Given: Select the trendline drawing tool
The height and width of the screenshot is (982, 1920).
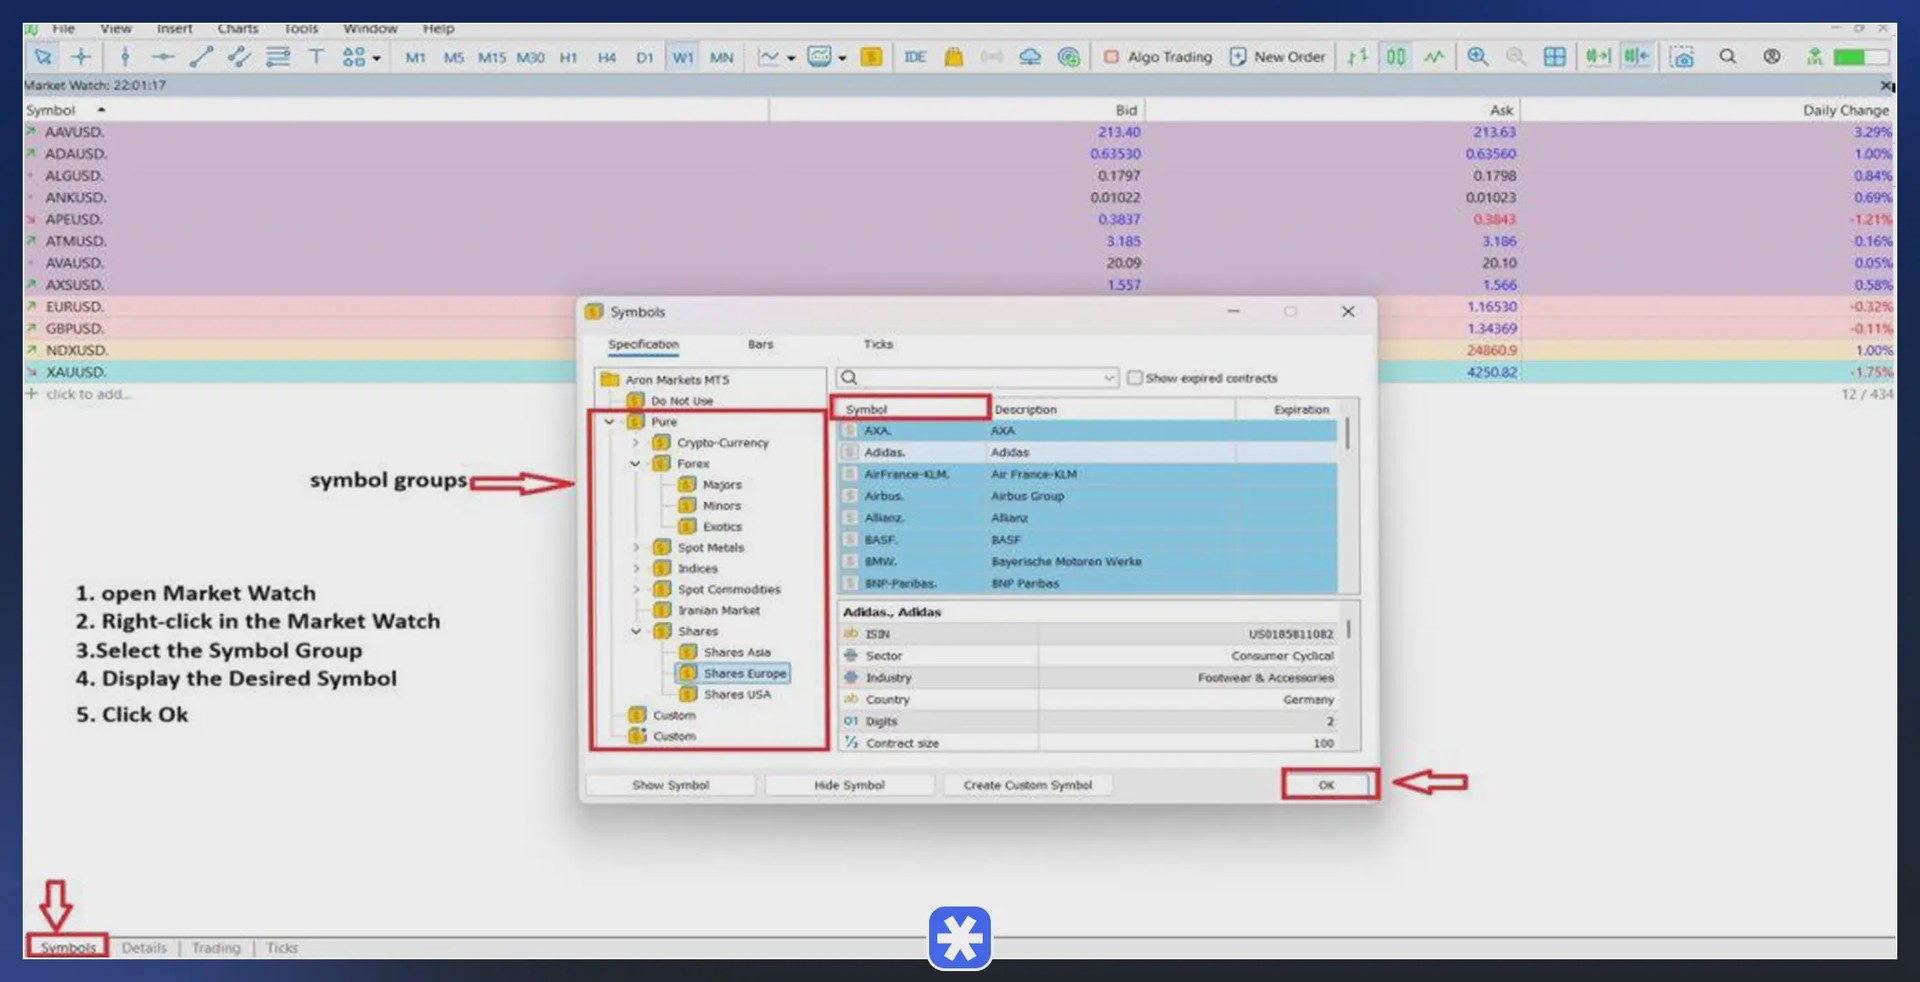Looking at the screenshot, I should coord(201,57).
